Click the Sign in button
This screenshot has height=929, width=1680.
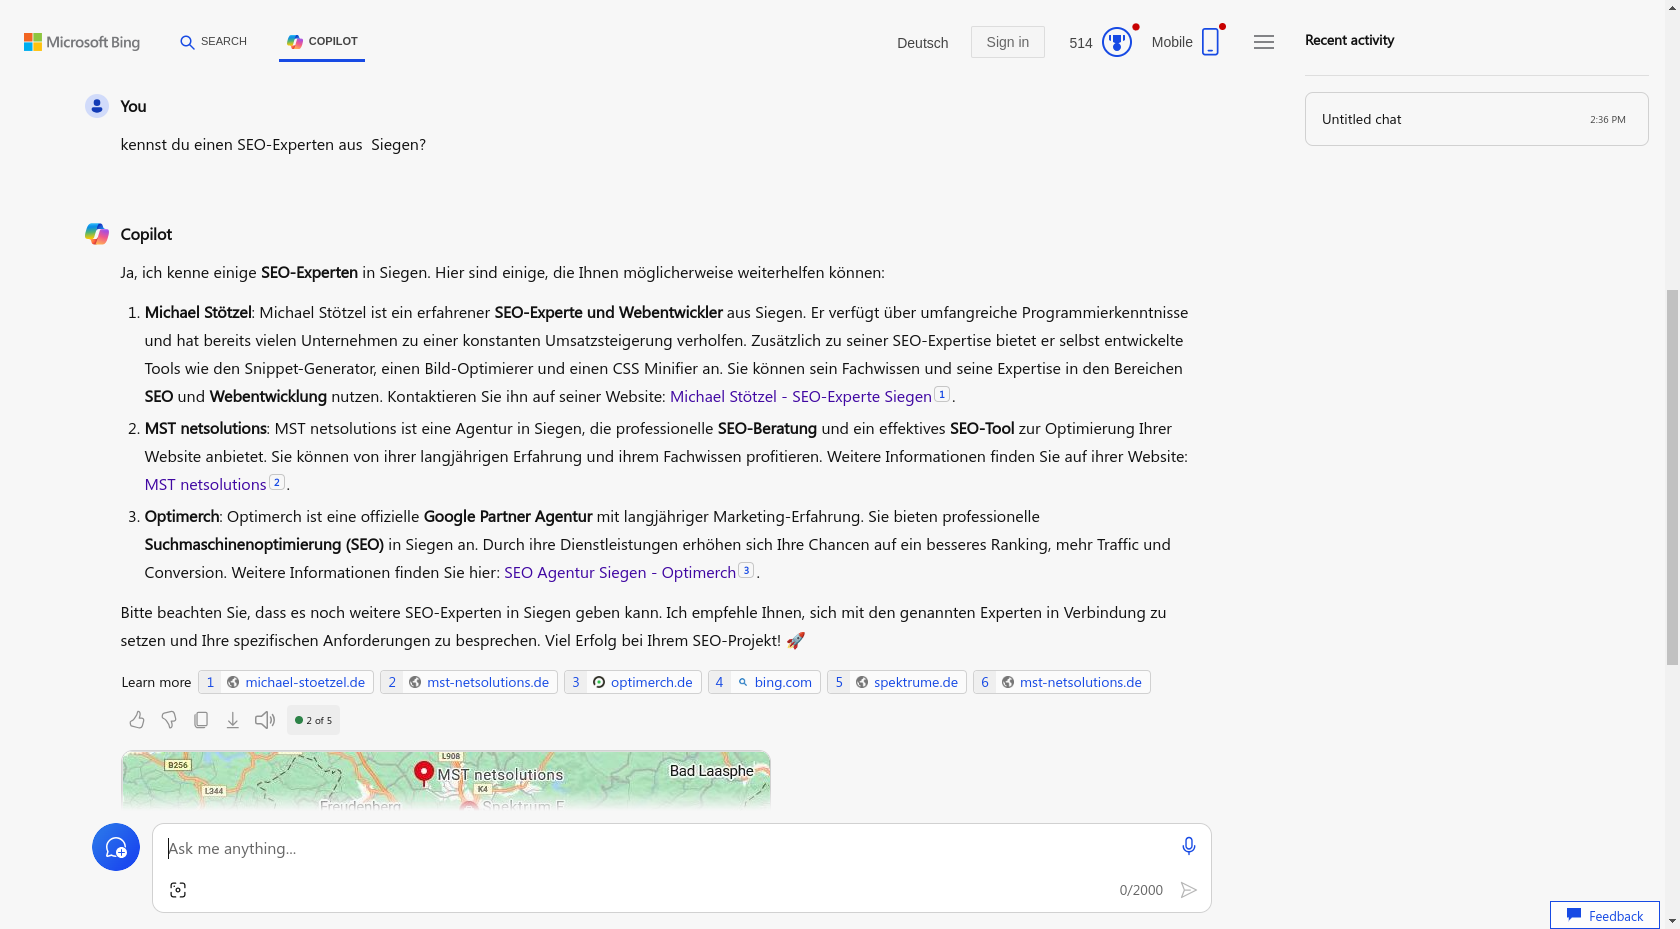click(1007, 42)
